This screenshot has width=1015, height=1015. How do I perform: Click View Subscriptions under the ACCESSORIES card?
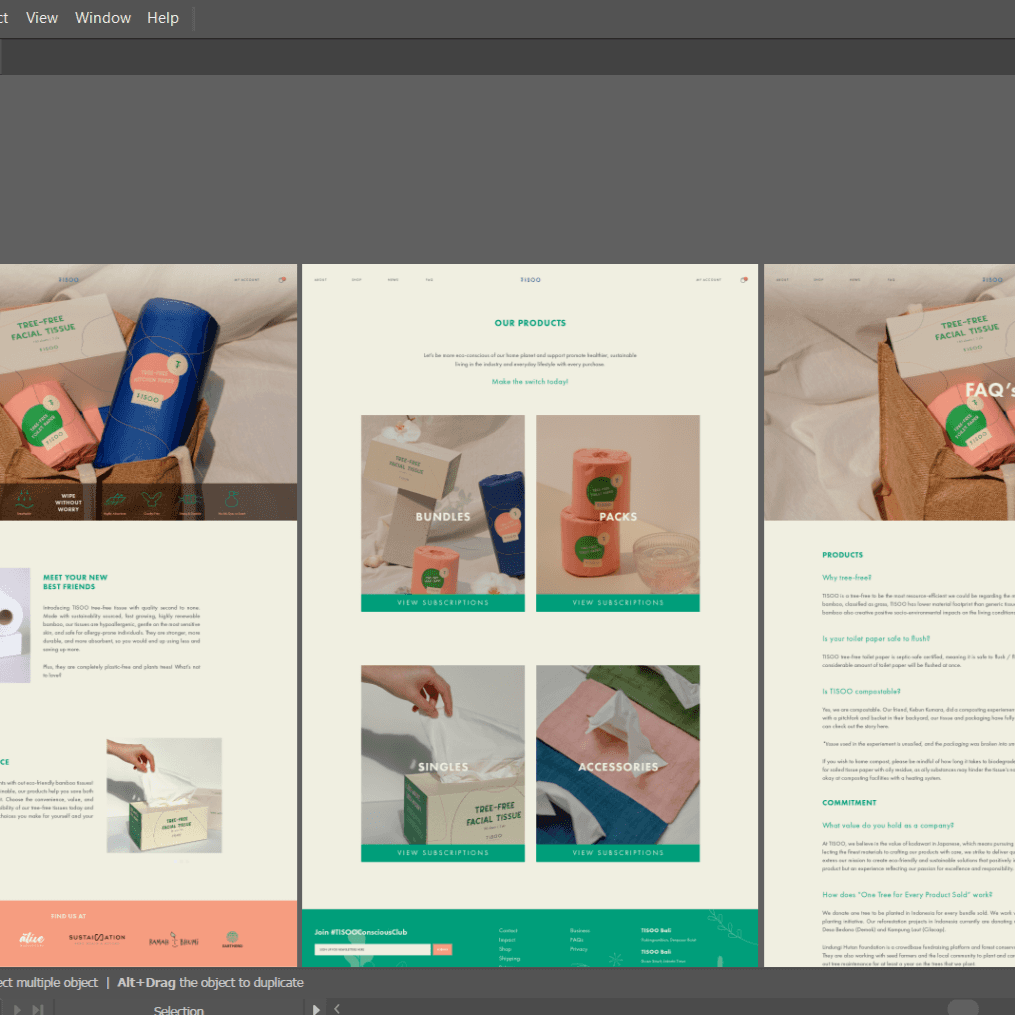pyautogui.click(x=618, y=853)
